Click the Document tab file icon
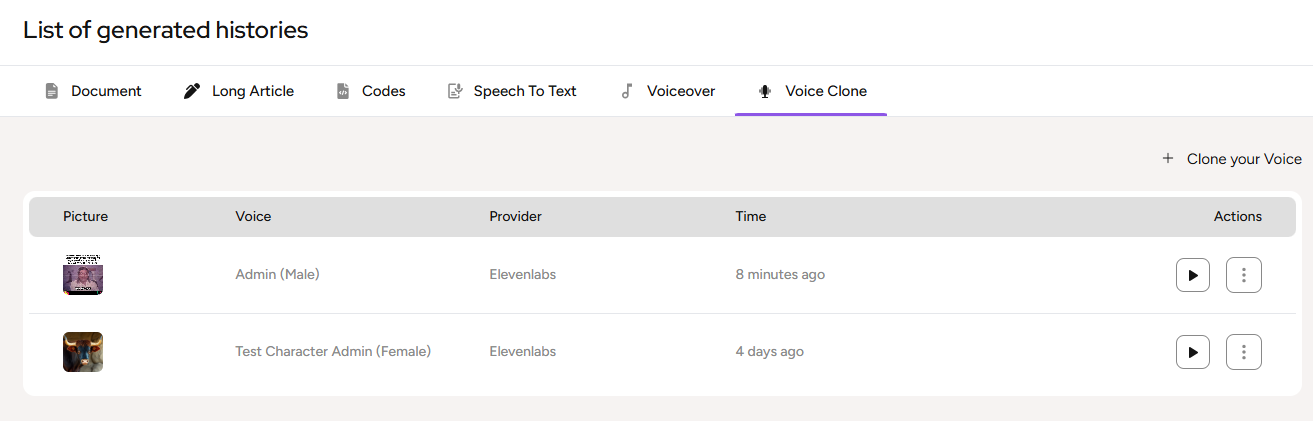 tap(52, 91)
